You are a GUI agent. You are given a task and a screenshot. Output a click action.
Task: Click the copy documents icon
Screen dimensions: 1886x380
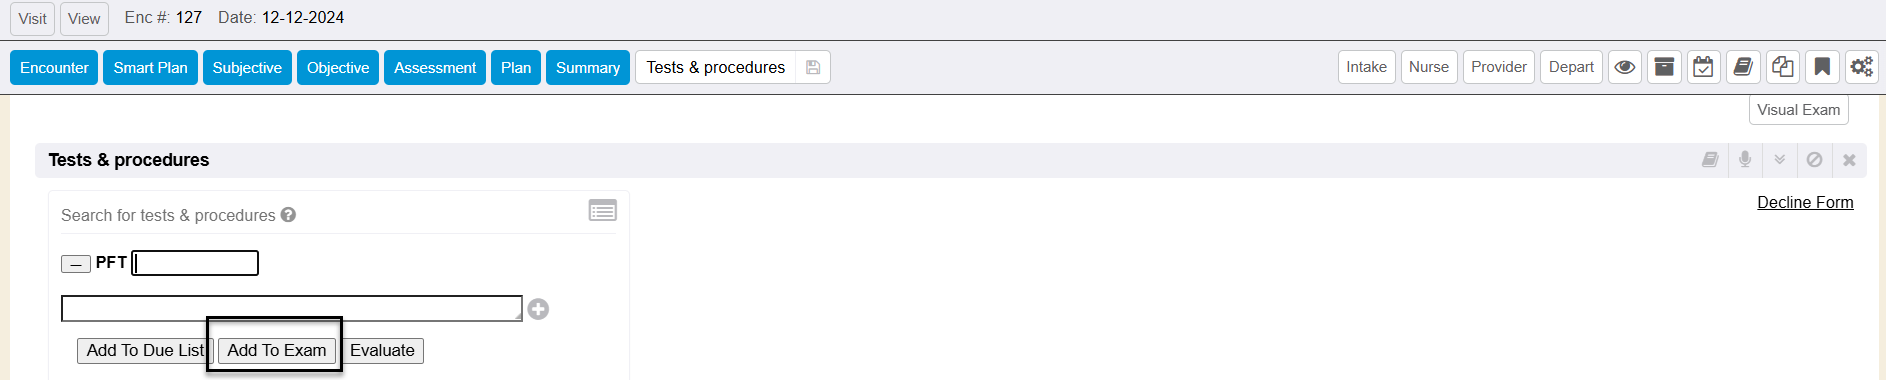[x=1782, y=67]
